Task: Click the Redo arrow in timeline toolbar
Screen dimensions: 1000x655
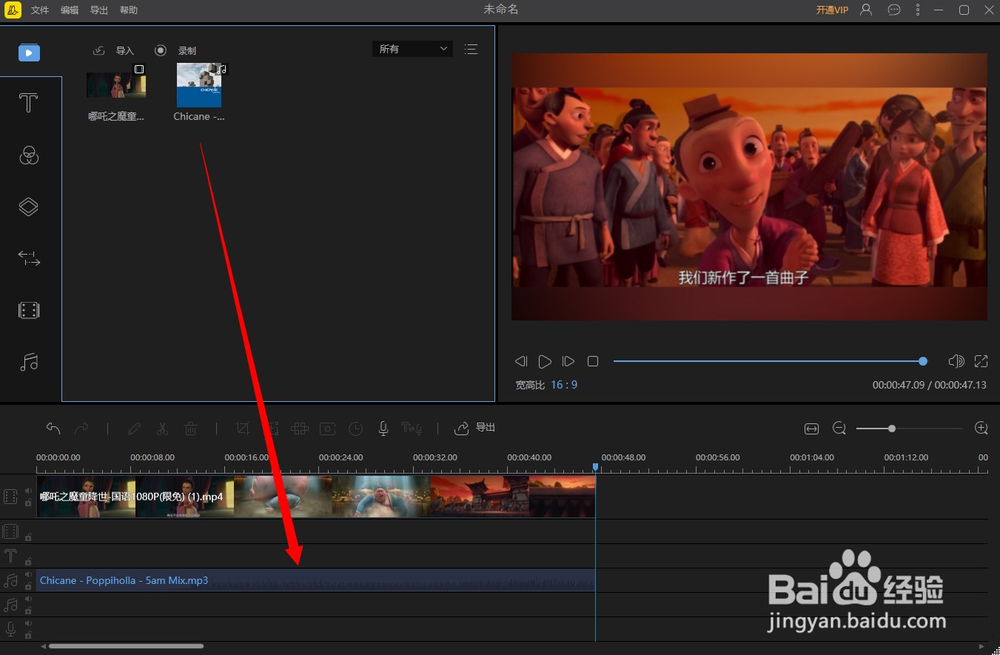Action: click(82, 429)
